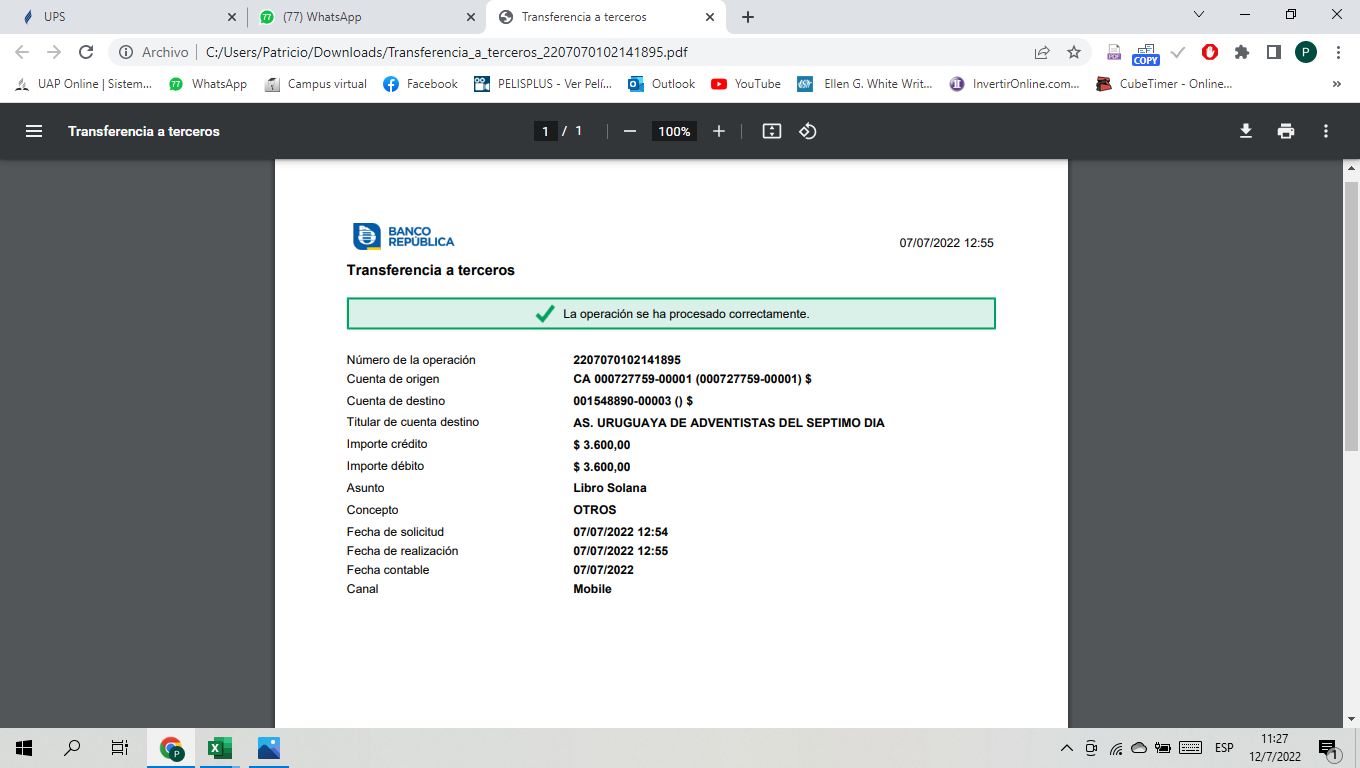
Task: Show hidden system tray icons
Action: [1067, 748]
